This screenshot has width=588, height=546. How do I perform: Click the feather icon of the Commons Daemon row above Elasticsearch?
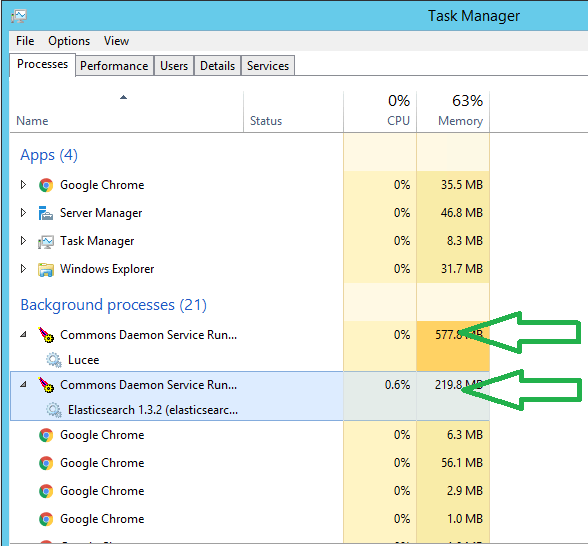pyautogui.click(x=46, y=385)
